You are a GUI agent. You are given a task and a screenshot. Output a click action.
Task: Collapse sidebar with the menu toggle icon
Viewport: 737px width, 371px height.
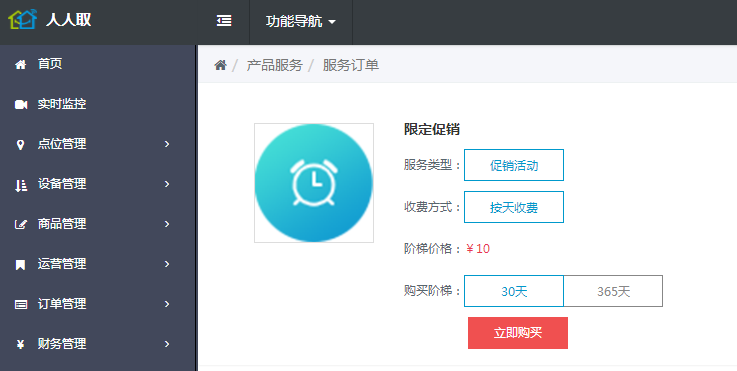pos(224,21)
